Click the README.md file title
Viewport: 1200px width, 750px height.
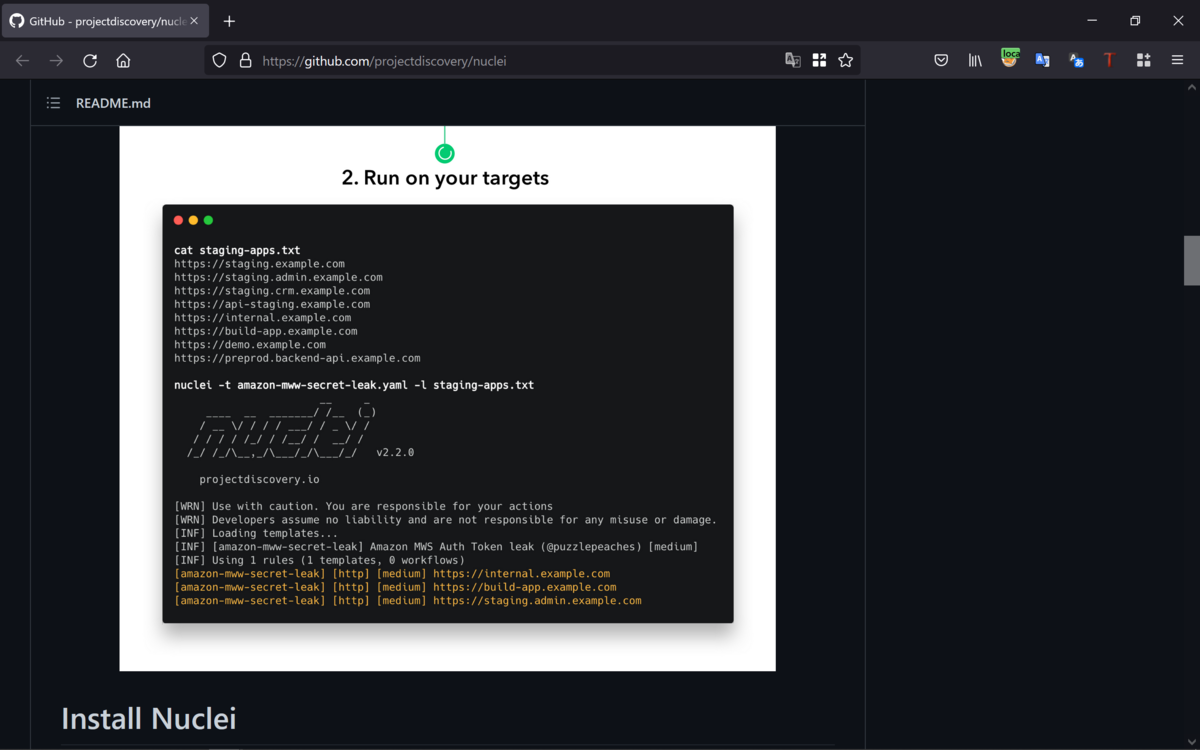[x=113, y=103]
